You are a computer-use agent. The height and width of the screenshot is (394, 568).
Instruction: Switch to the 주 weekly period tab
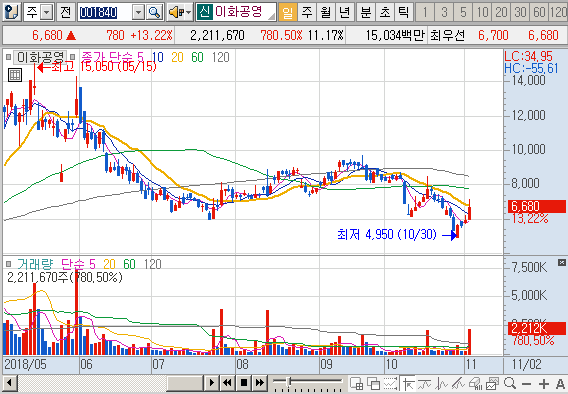coord(307,12)
